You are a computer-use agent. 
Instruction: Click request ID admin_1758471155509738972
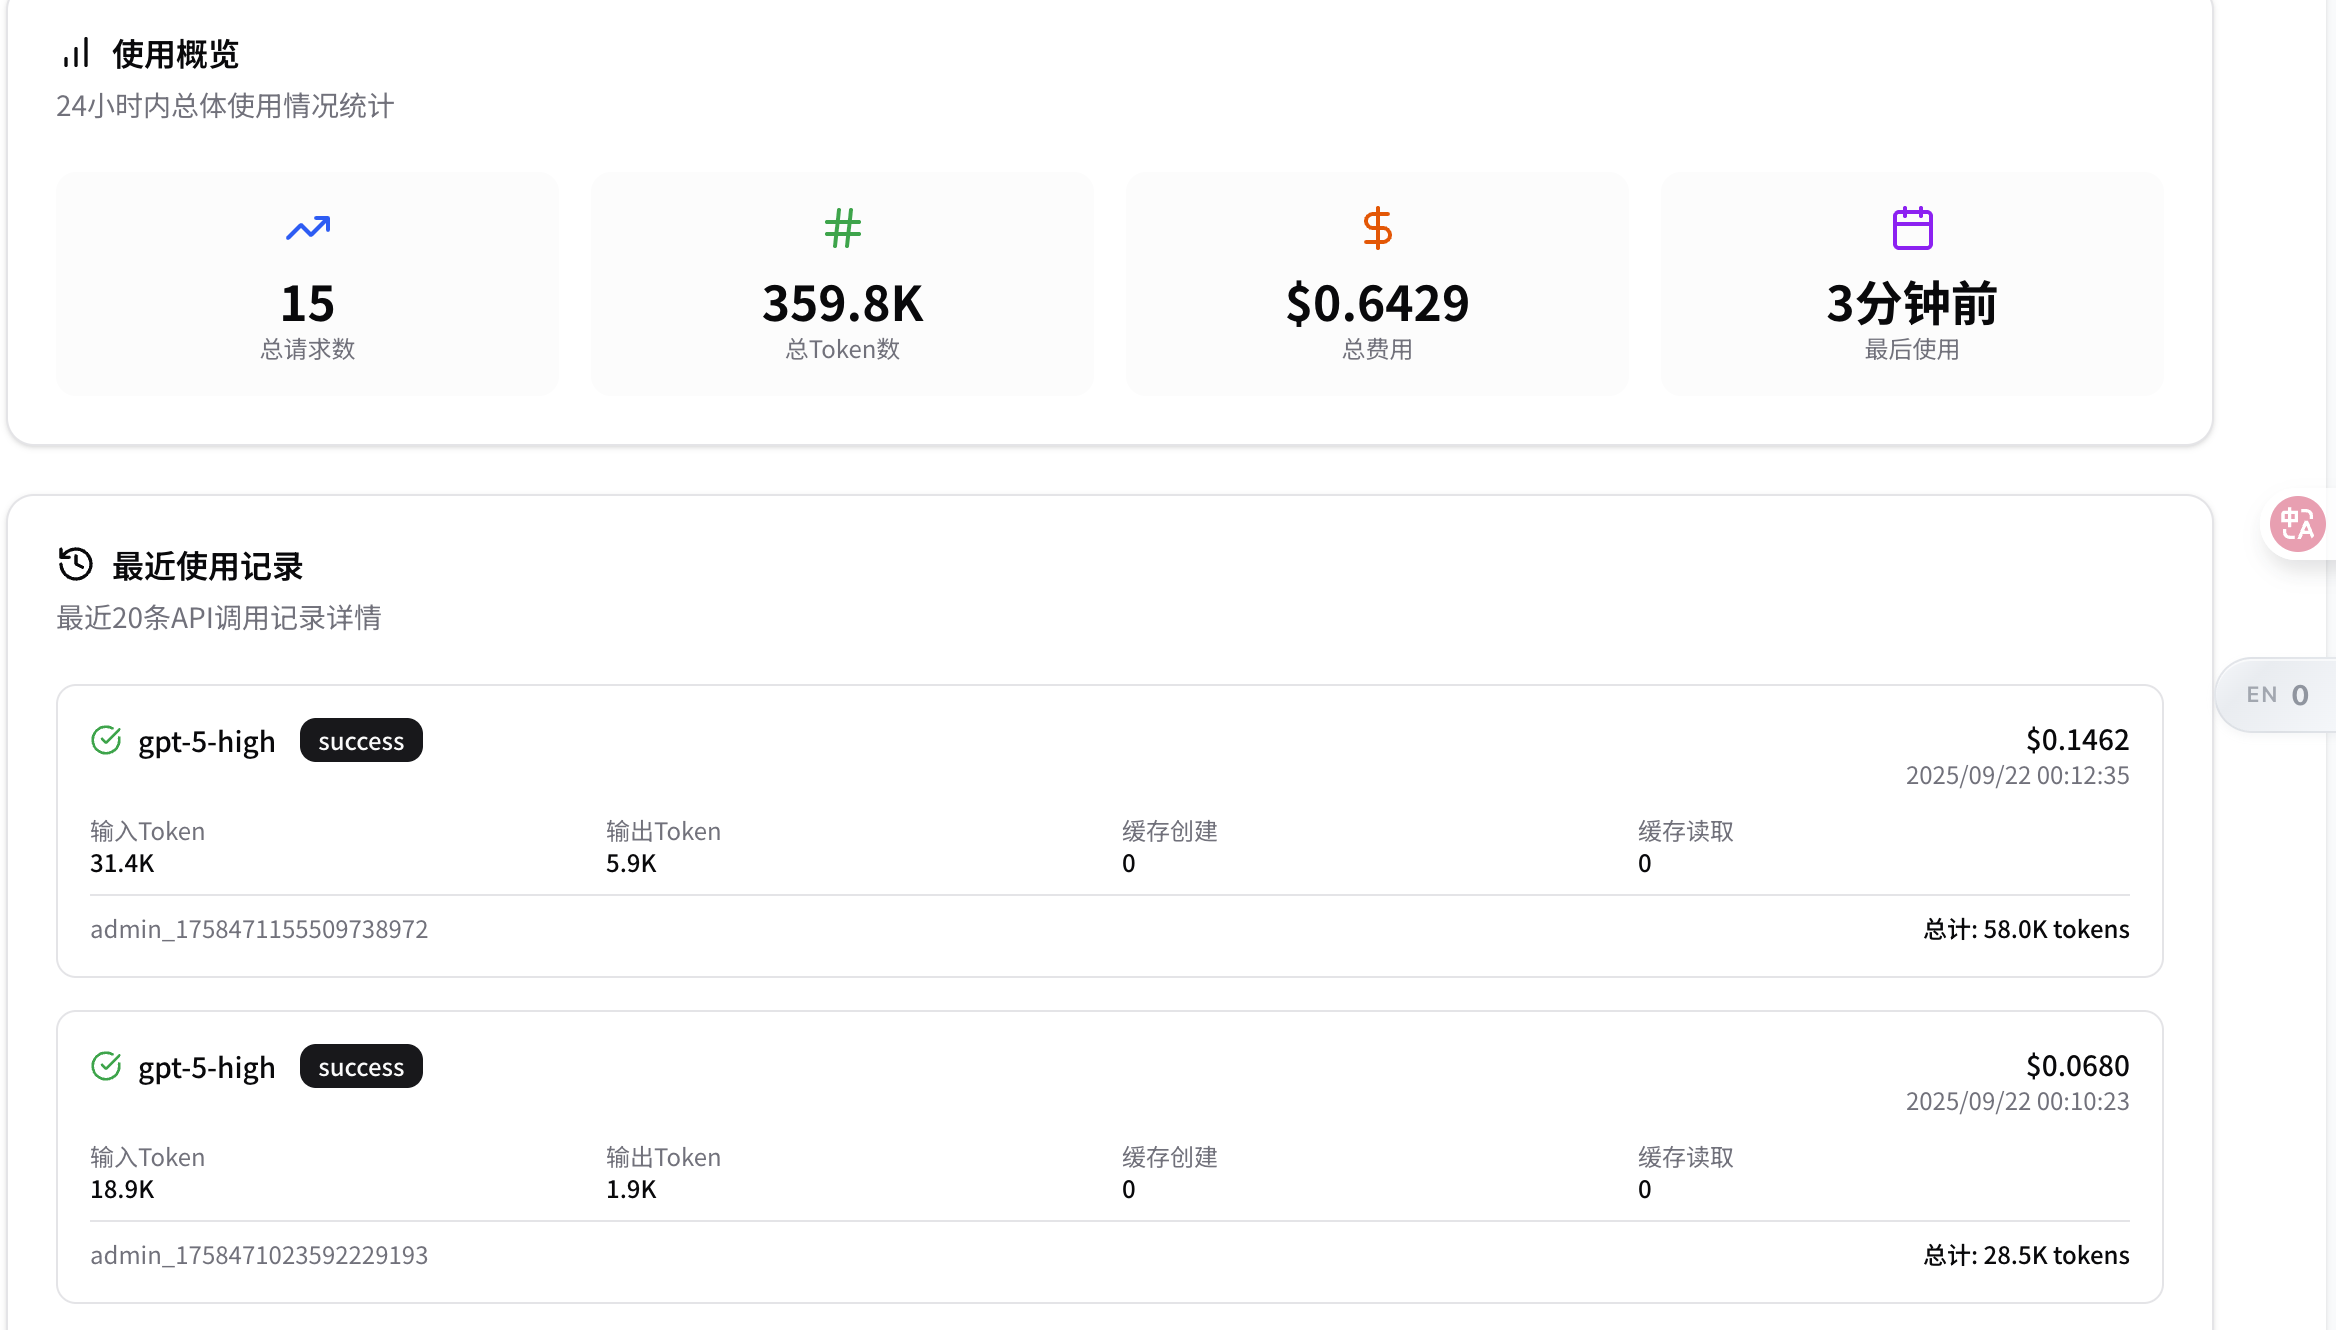tap(259, 929)
